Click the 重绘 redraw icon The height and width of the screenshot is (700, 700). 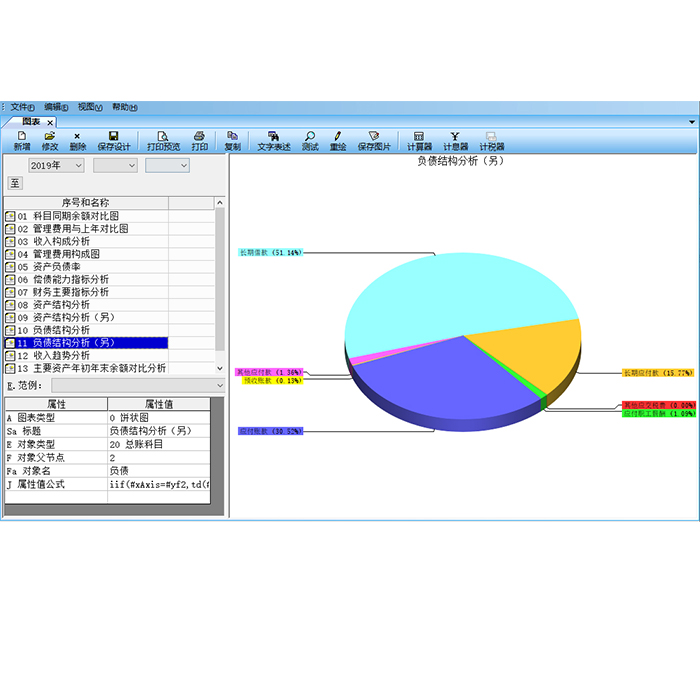338,140
